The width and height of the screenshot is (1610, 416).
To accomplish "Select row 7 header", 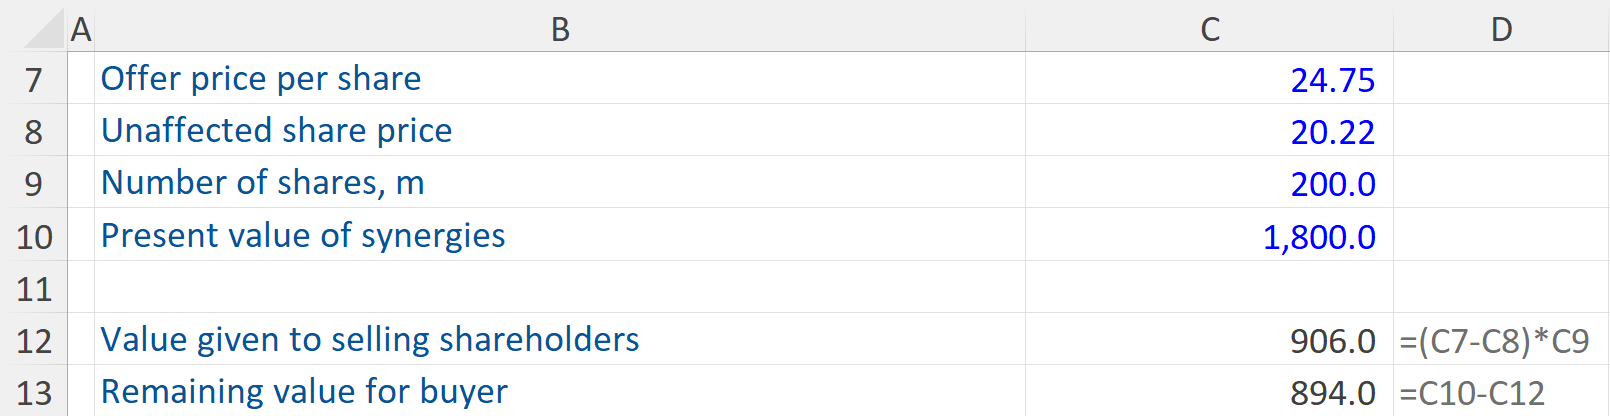I will [x=34, y=80].
